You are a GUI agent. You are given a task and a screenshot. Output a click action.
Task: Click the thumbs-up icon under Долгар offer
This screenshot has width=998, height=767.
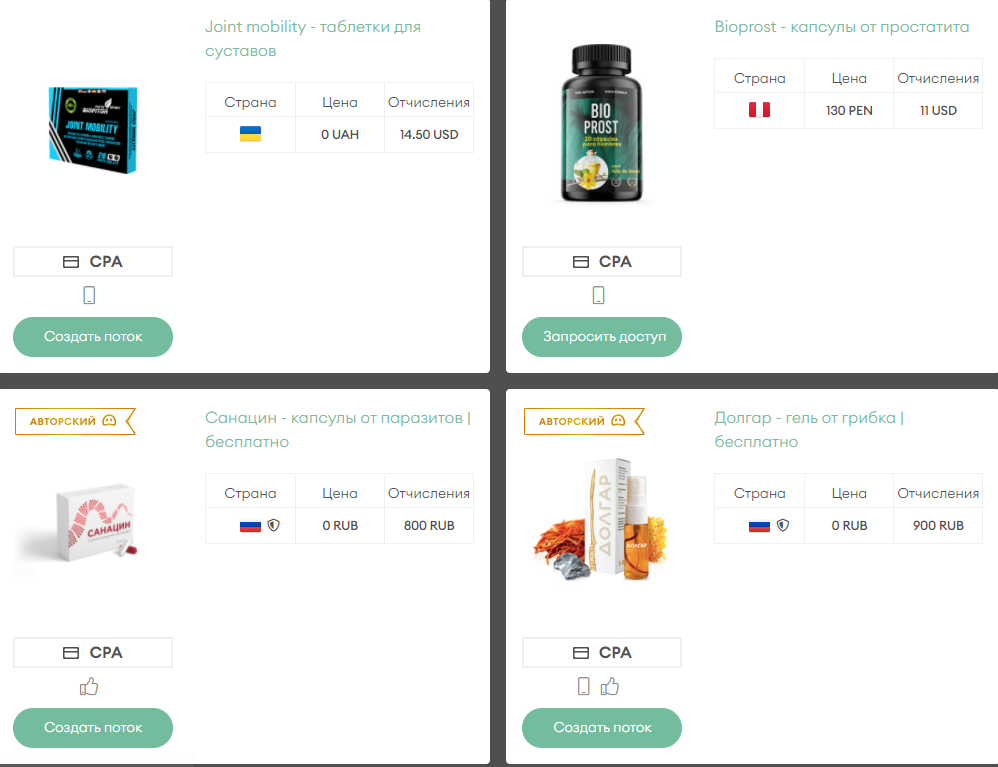(610, 686)
